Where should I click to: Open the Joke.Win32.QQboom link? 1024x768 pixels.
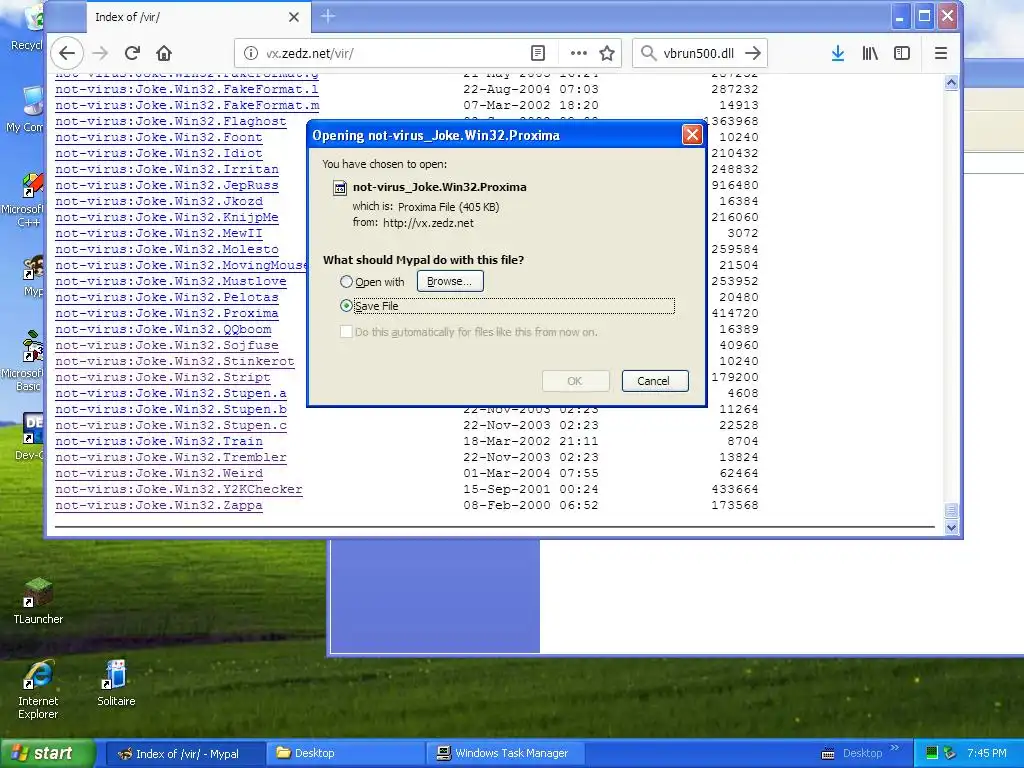point(163,329)
